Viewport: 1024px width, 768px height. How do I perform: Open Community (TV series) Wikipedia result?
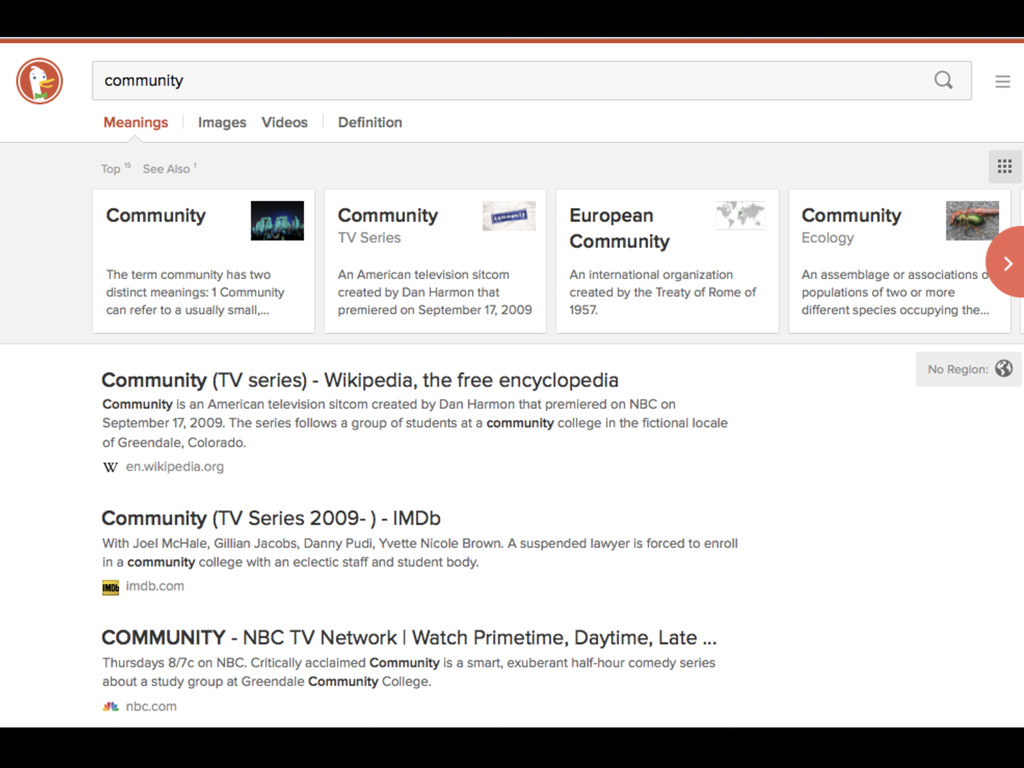coord(360,380)
